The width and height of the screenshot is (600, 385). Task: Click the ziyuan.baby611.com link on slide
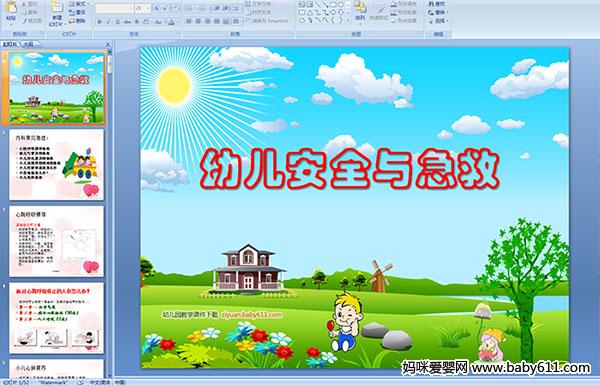pos(252,315)
